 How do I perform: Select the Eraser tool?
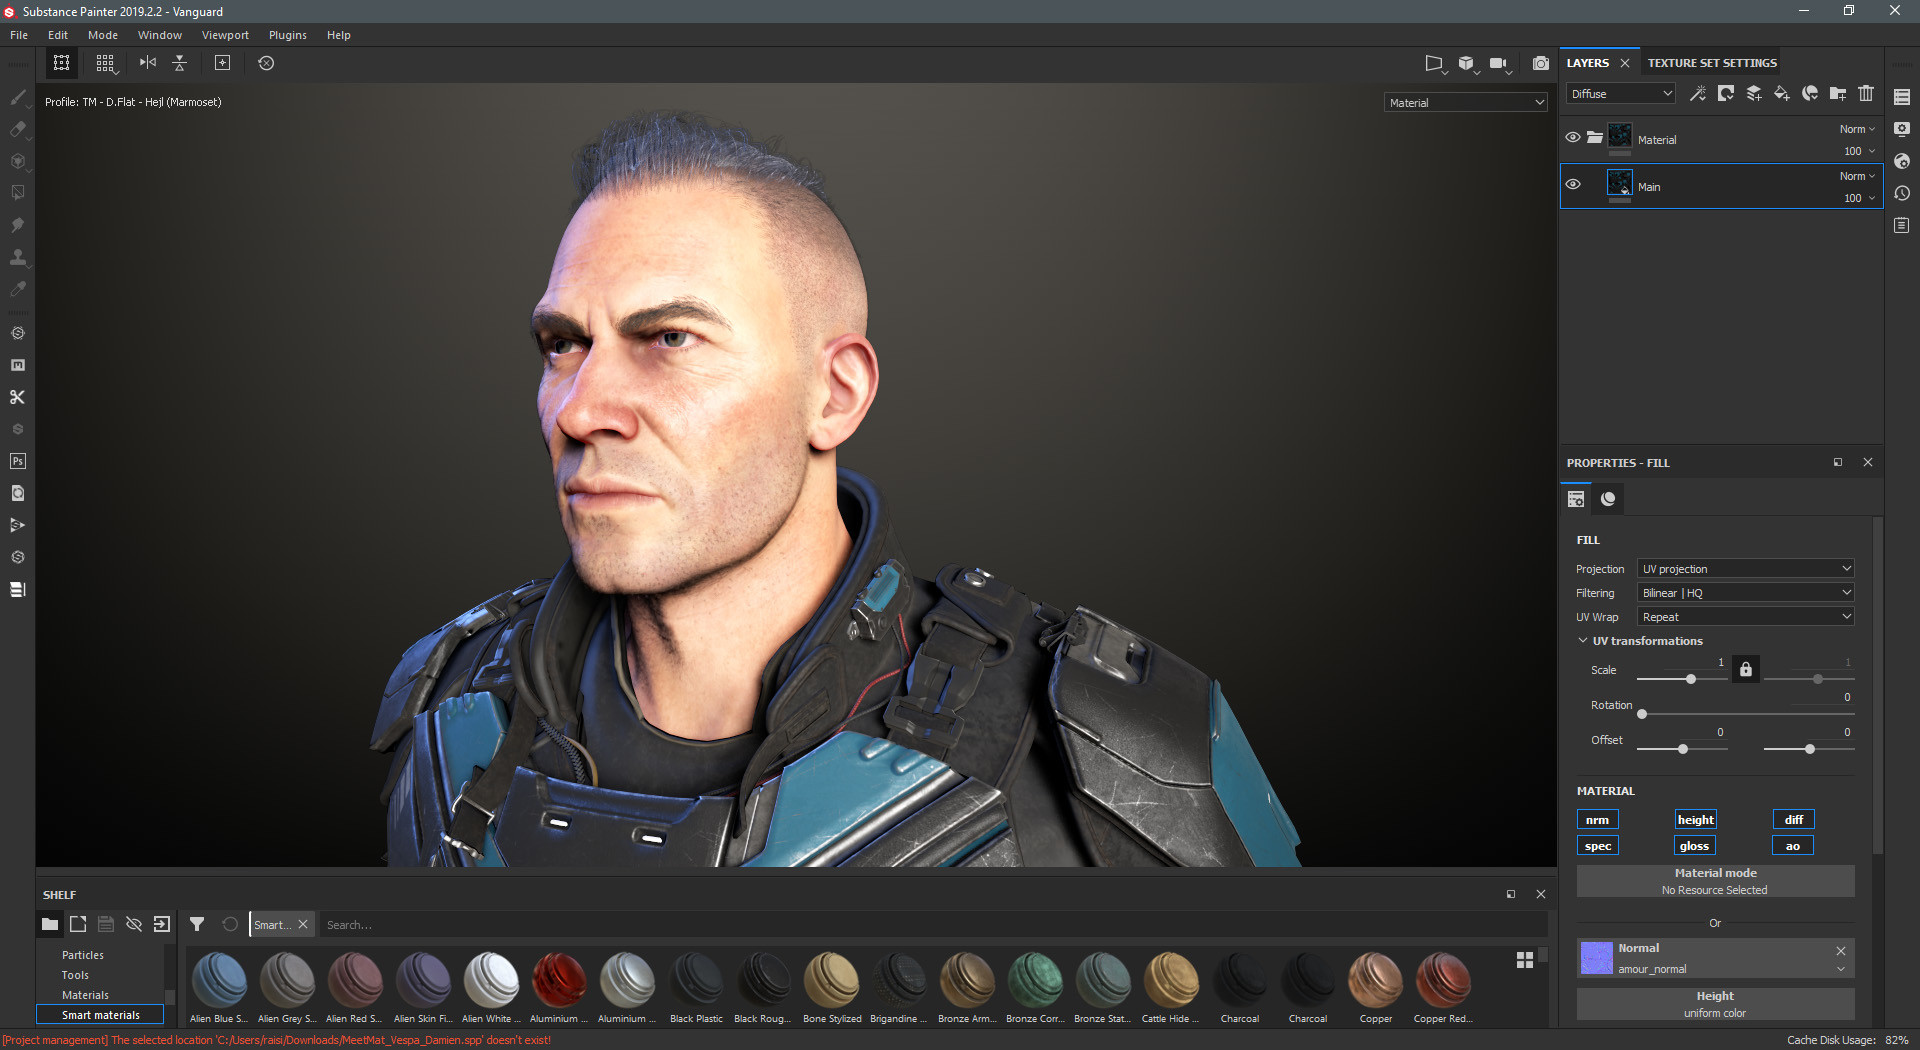coord(18,129)
